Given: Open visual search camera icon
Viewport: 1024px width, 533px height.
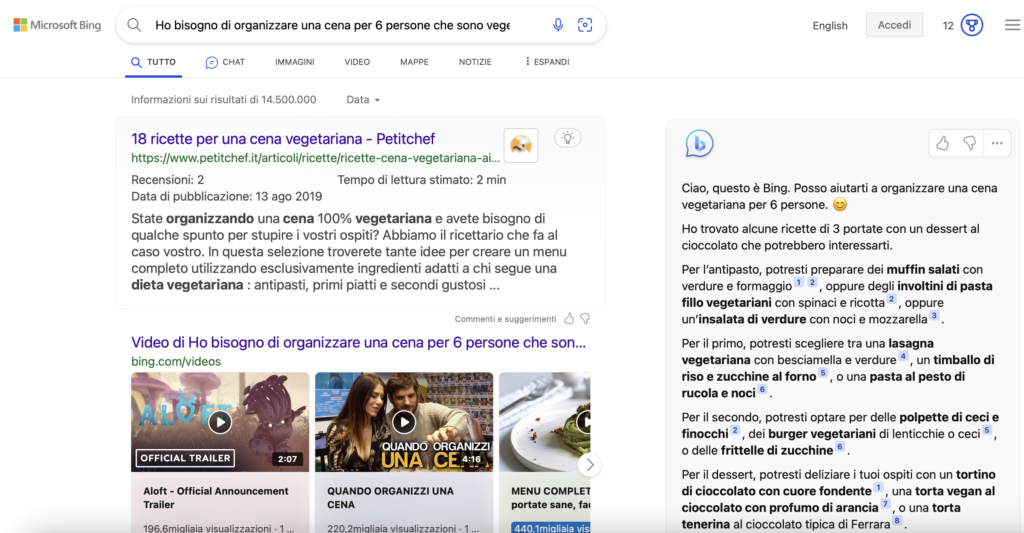Looking at the screenshot, I should (585, 25).
